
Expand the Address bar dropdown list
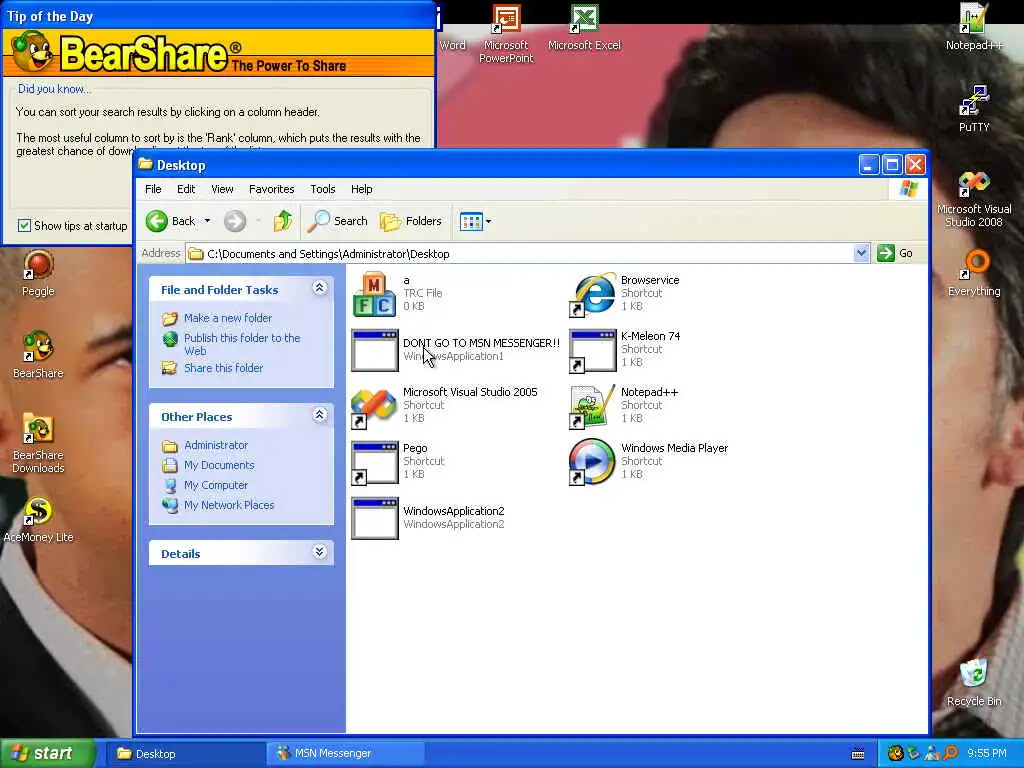861,253
